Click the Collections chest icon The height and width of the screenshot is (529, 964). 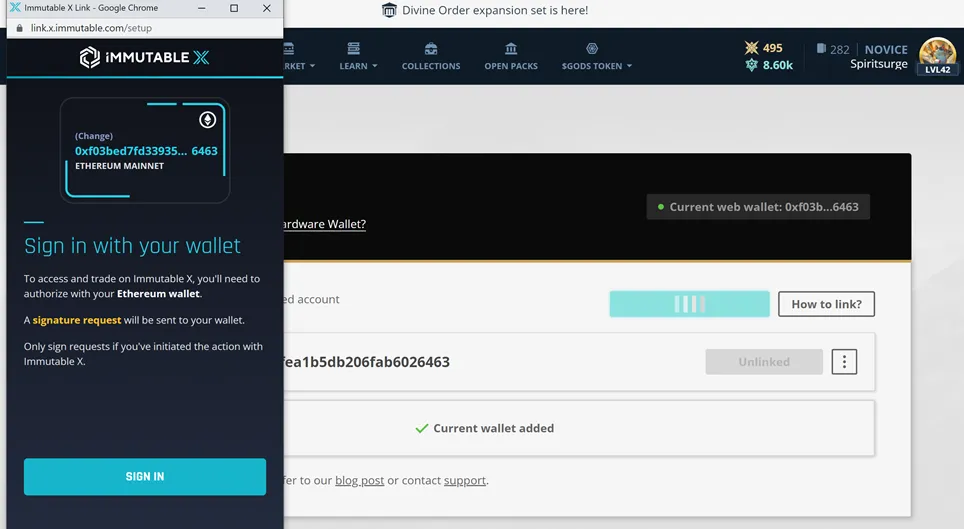tap(431, 48)
